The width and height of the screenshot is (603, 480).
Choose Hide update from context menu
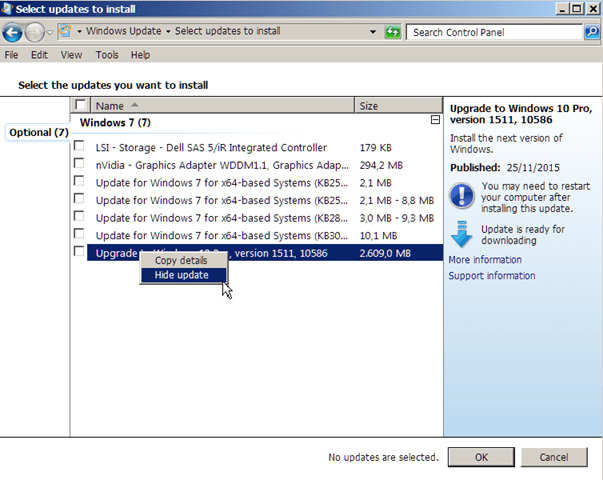pyautogui.click(x=182, y=275)
